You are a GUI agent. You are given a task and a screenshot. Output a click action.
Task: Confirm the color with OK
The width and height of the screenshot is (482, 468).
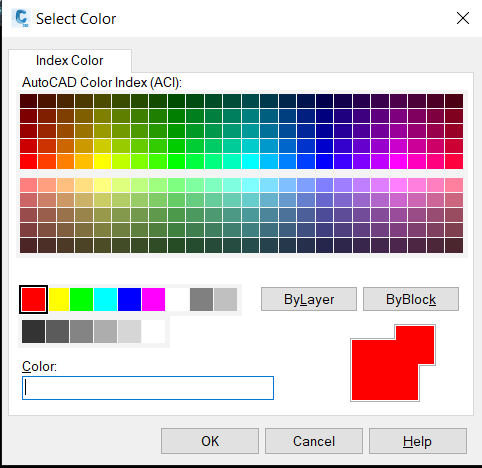click(210, 441)
